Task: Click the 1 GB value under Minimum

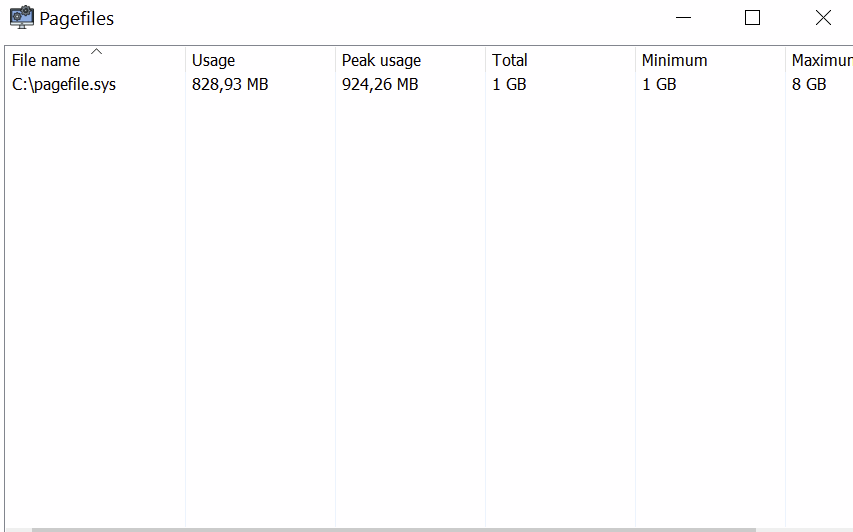Action: 659,85
